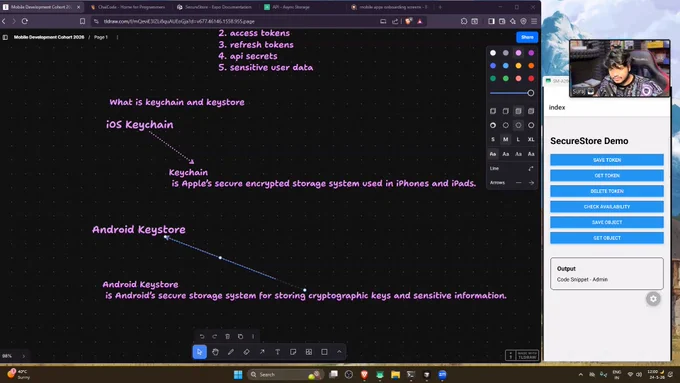Open the Page 1 page menu
The image size is (680, 383).
point(101,37)
